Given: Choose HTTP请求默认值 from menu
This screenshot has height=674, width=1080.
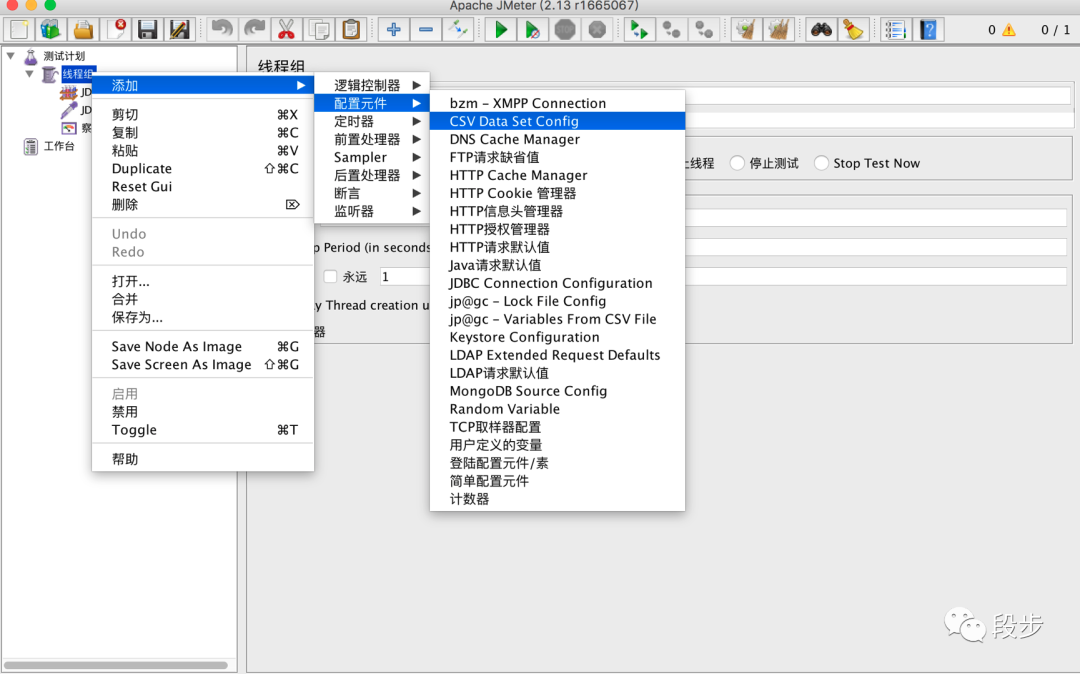Looking at the screenshot, I should pyautogui.click(x=557, y=247).
